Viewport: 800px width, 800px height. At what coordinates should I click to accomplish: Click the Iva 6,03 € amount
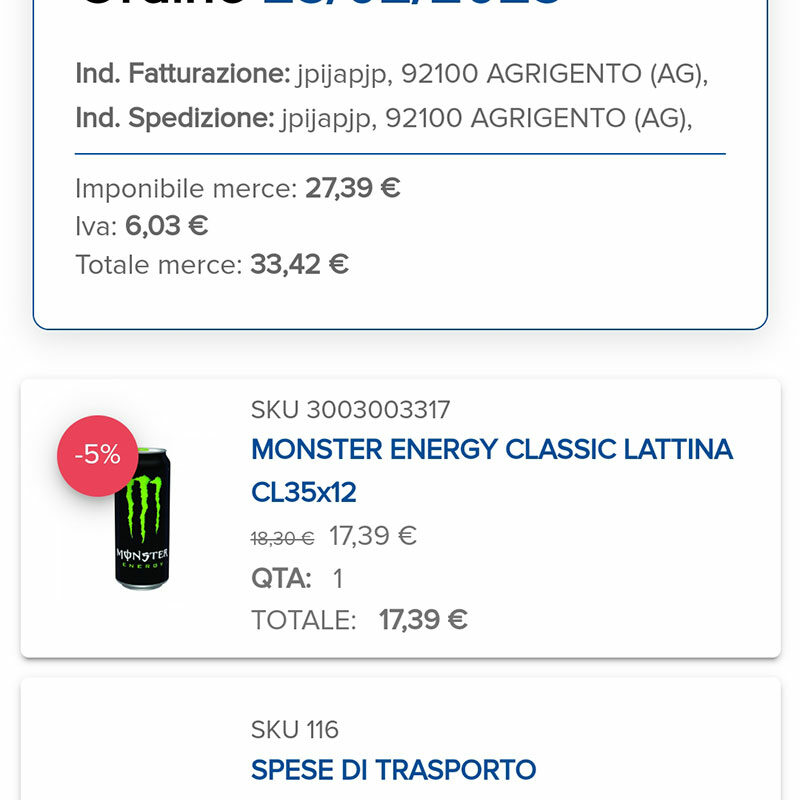pos(166,226)
